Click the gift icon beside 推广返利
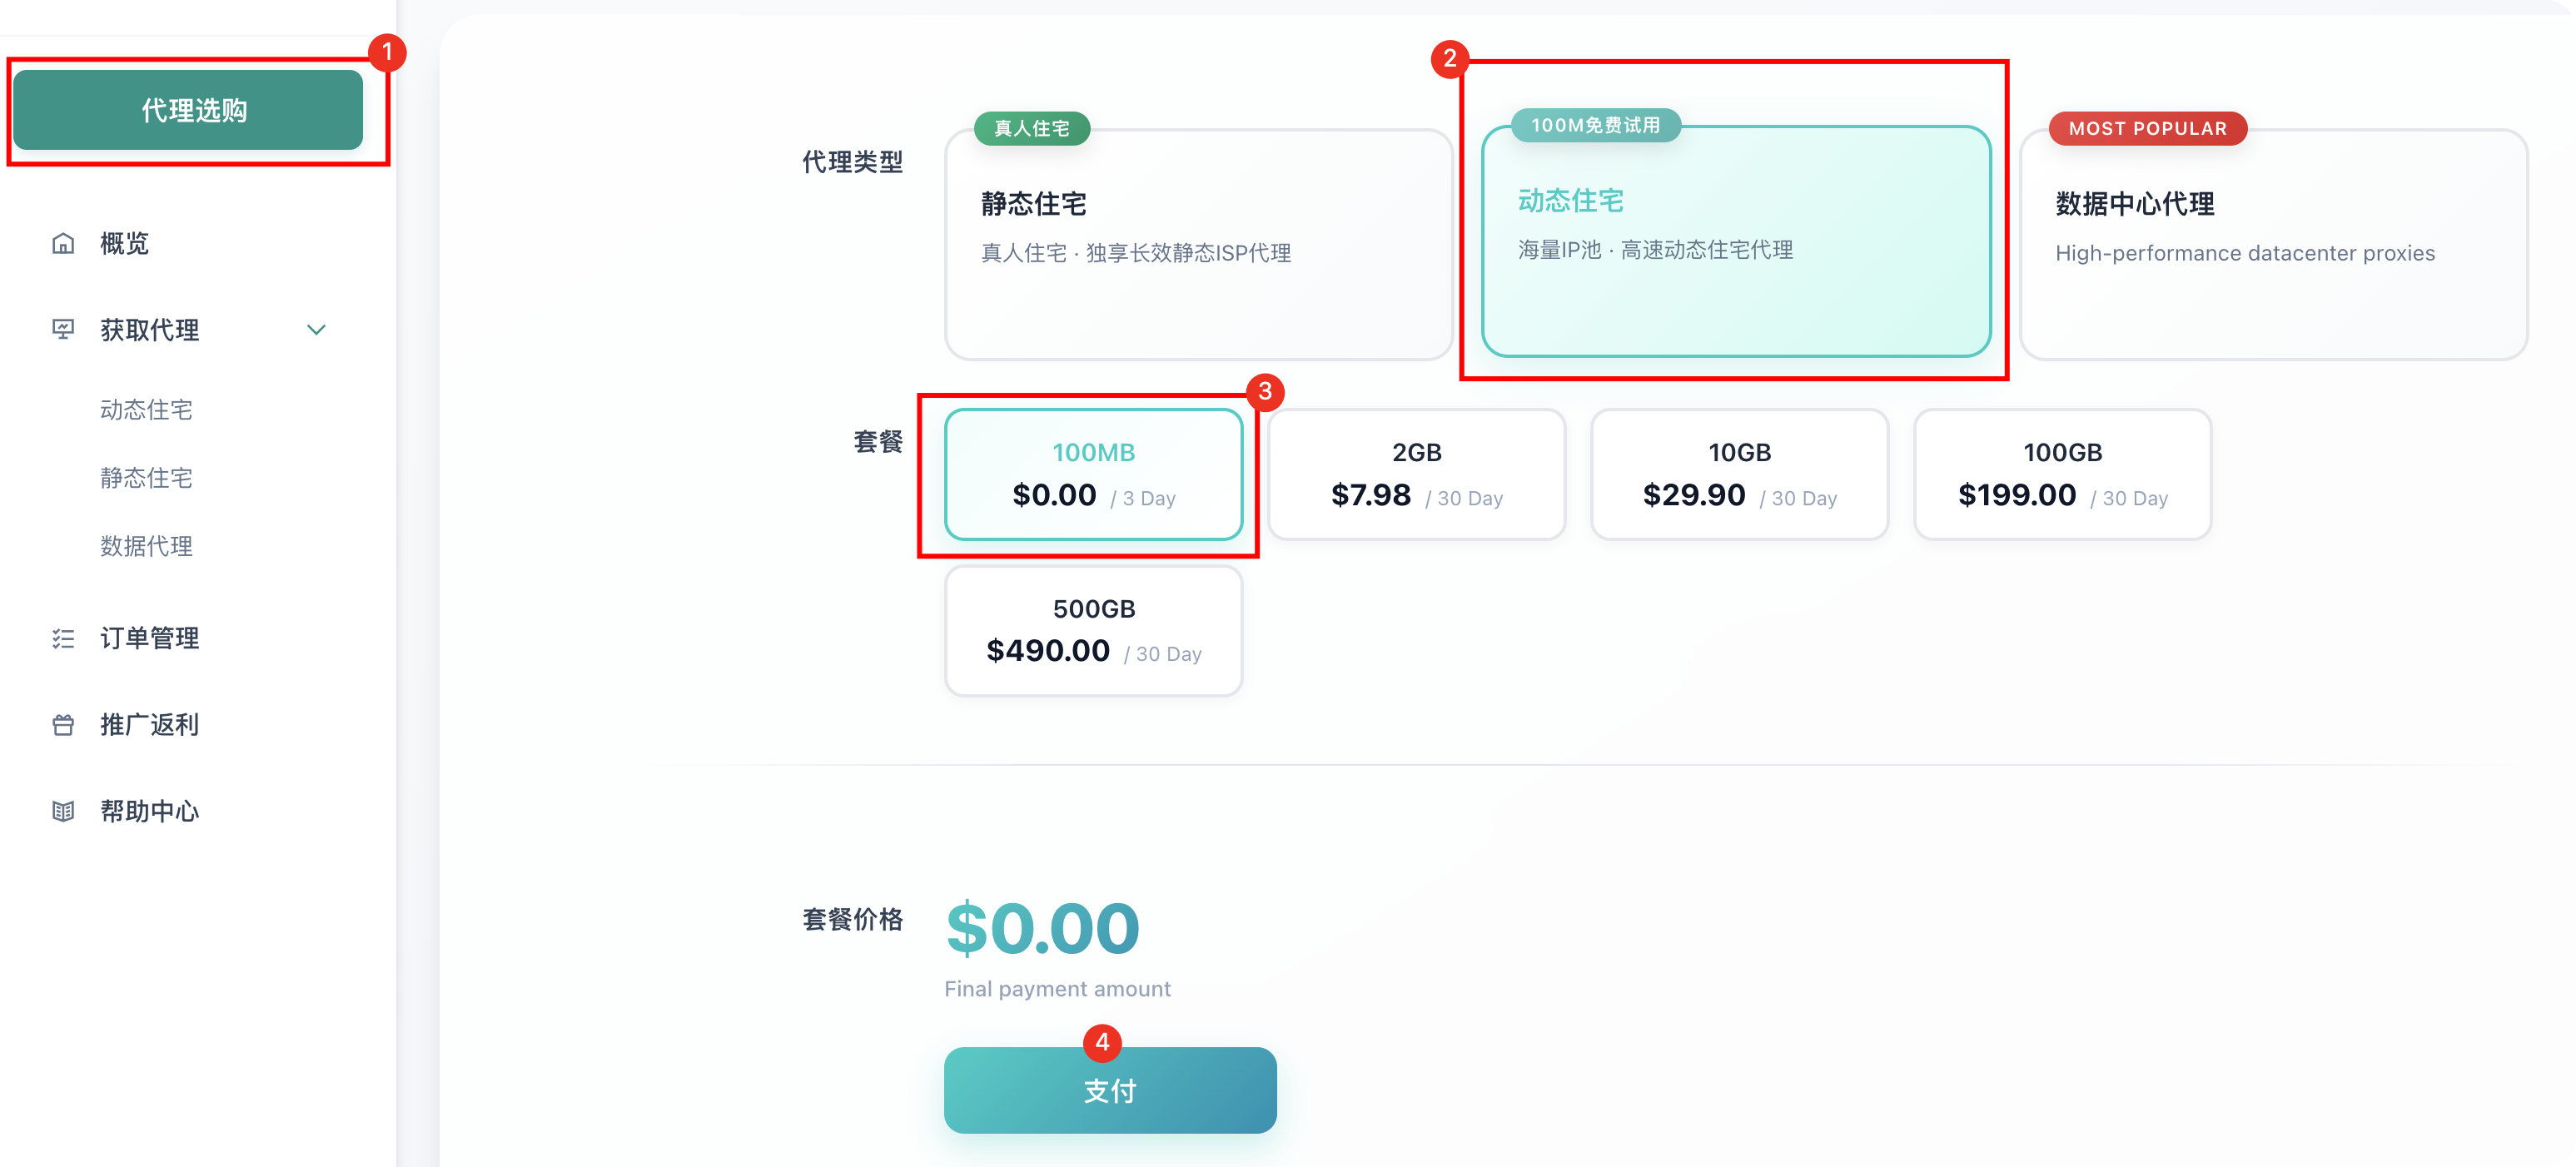This screenshot has width=2576, height=1167. (x=63, y=725)
